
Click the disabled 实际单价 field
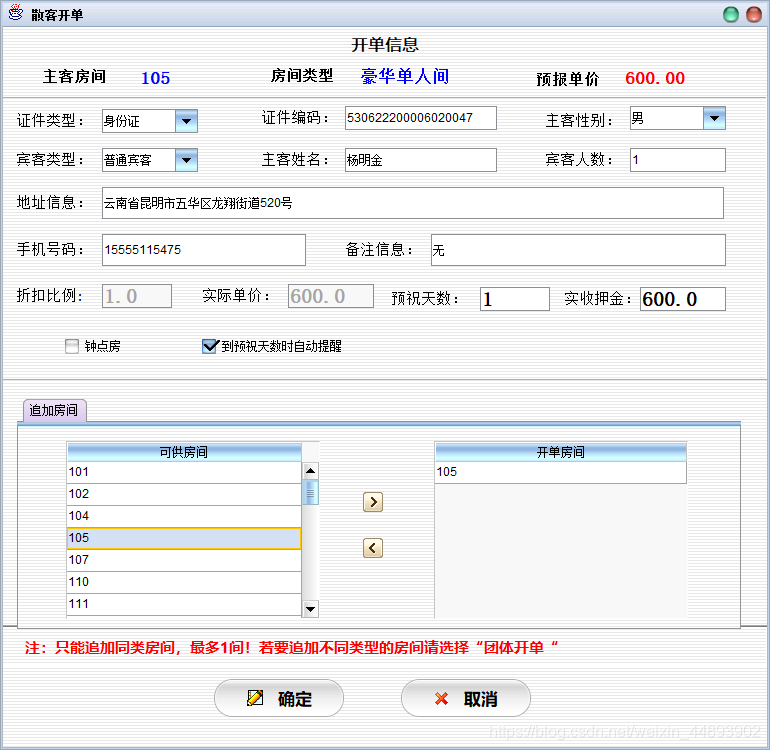tap(330, 296)
